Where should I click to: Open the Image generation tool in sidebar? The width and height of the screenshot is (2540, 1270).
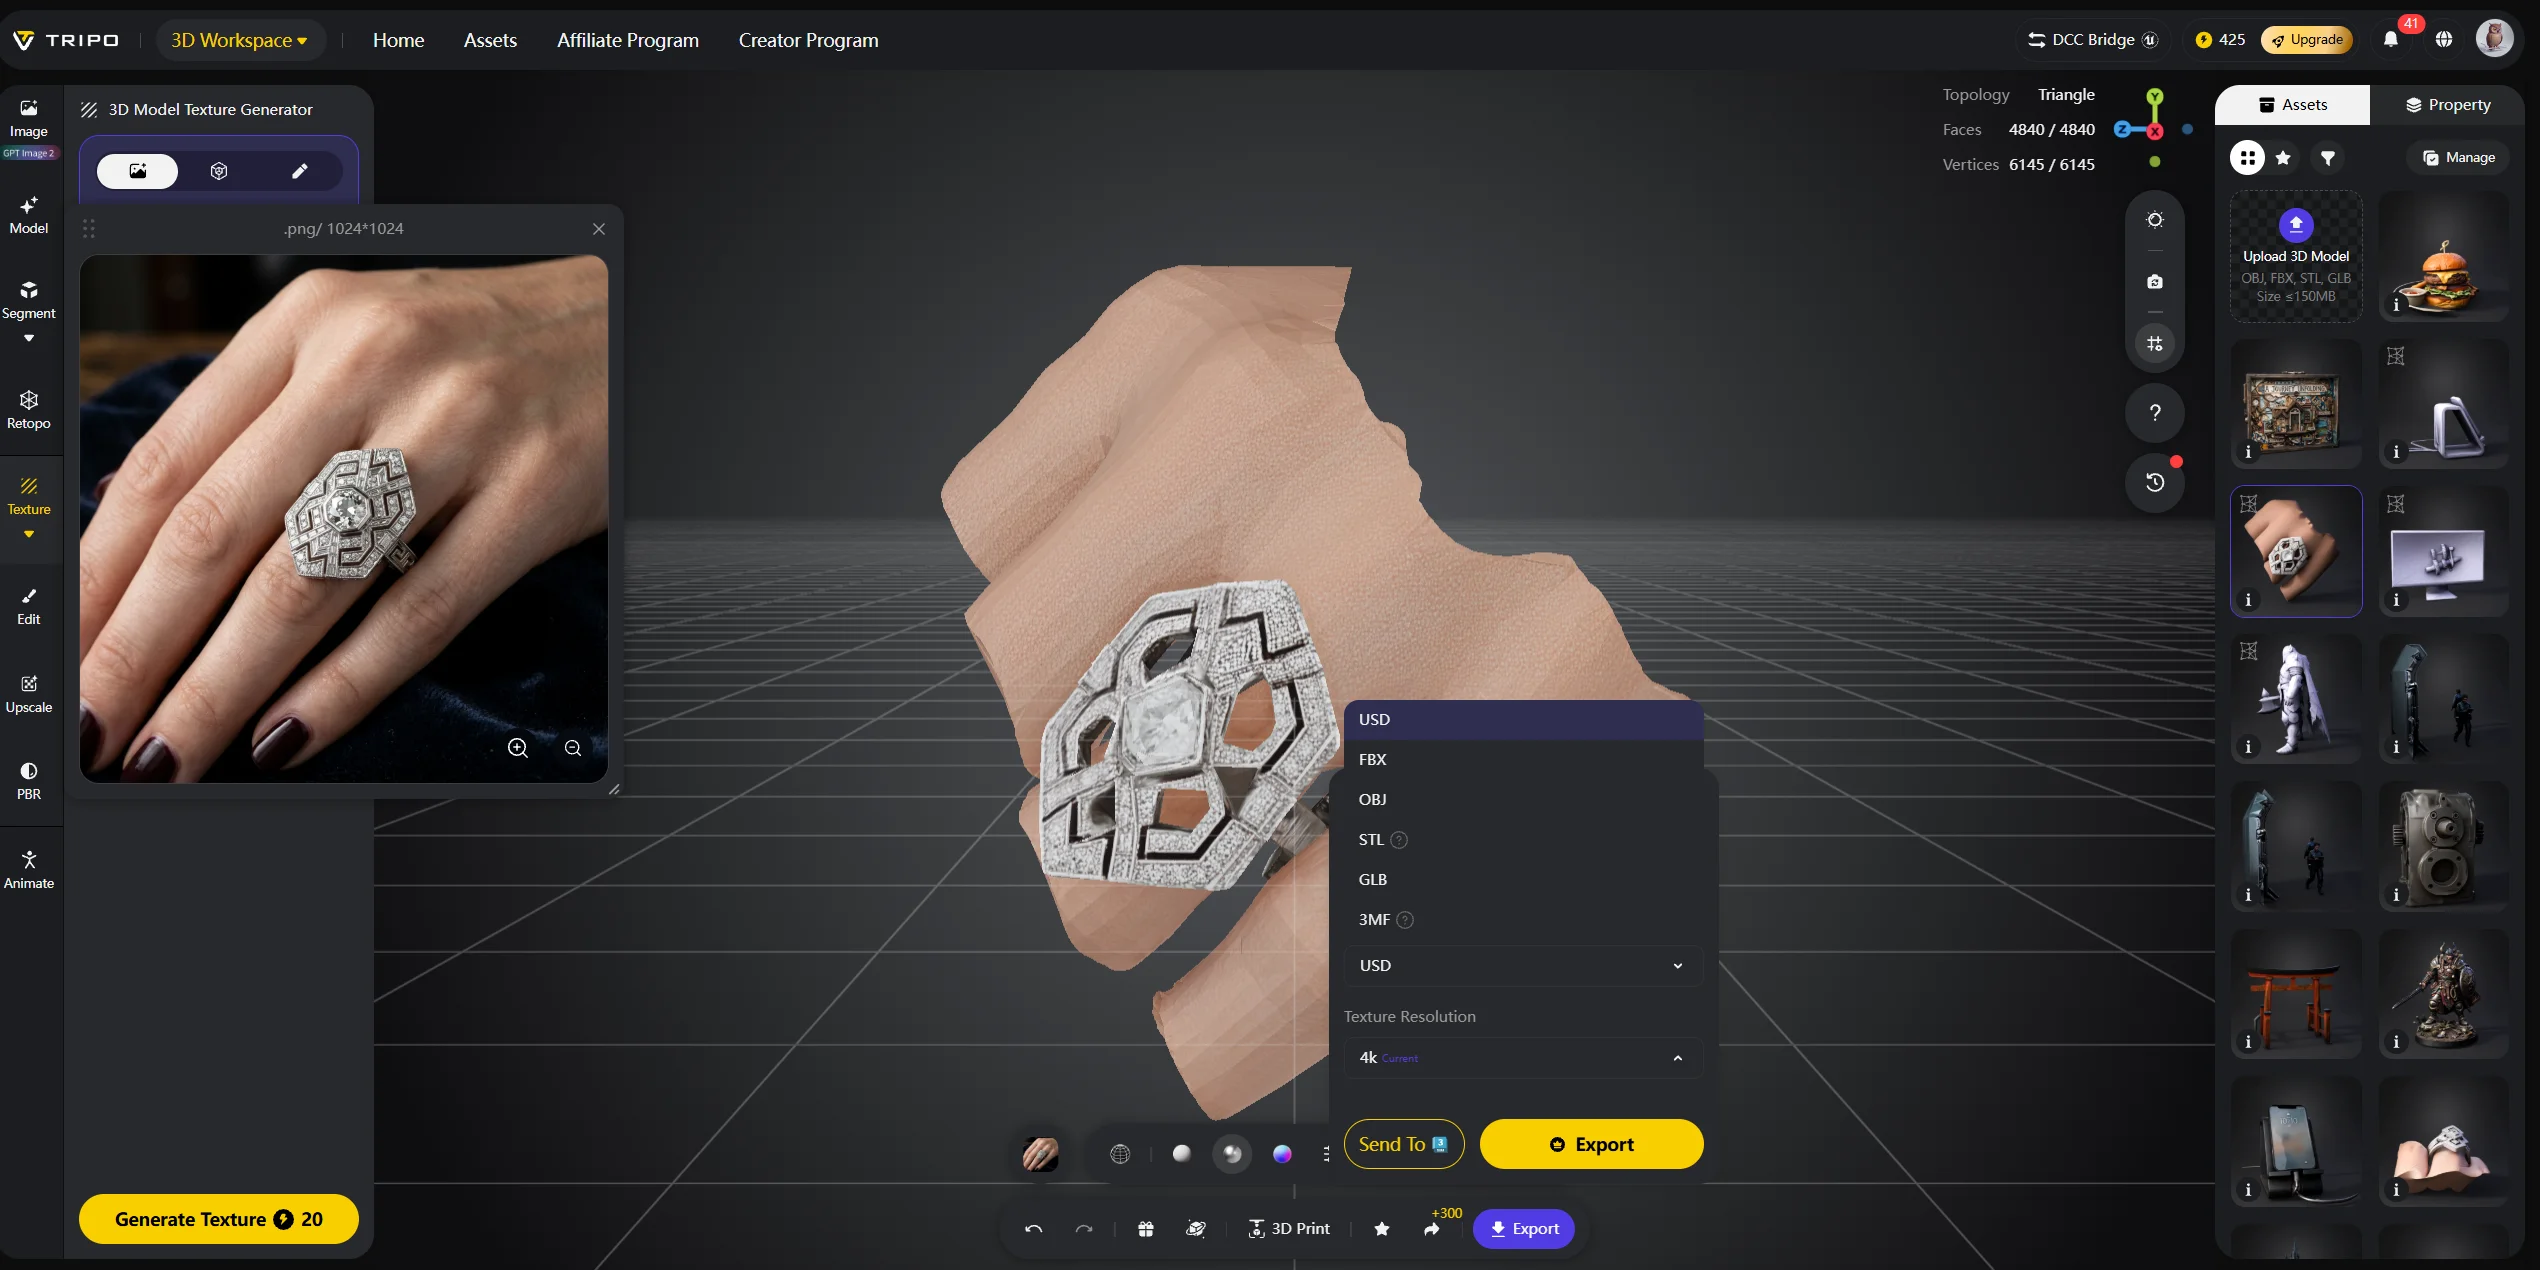click(x=29, y=118)
